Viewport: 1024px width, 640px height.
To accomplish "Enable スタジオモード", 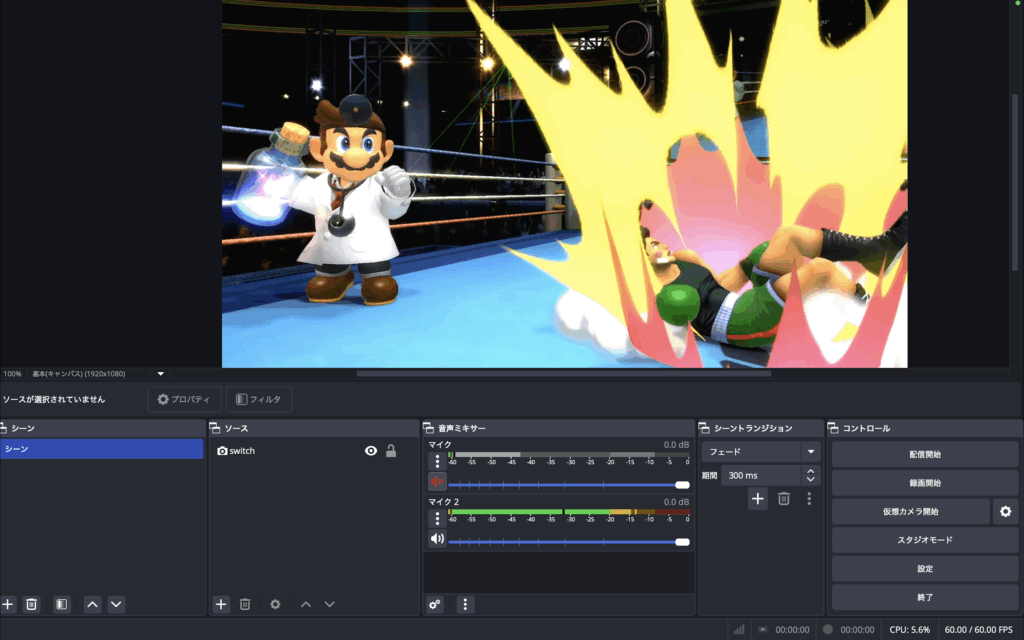I will tap(925, 540).
